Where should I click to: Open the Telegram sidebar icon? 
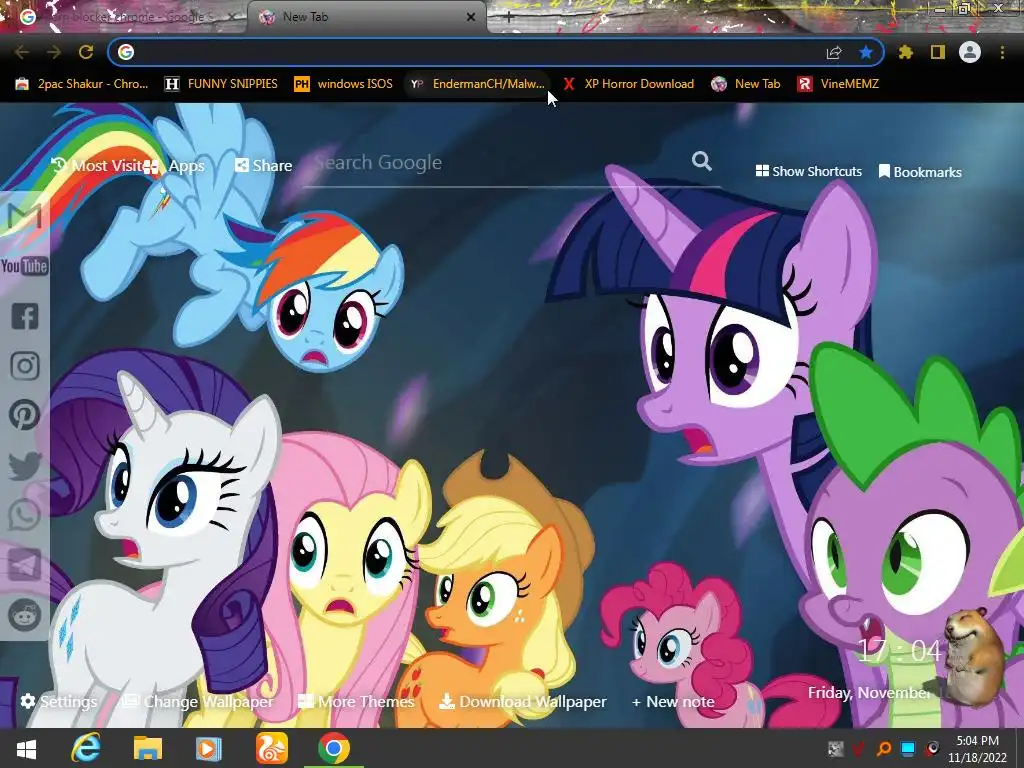click(25, 565)
